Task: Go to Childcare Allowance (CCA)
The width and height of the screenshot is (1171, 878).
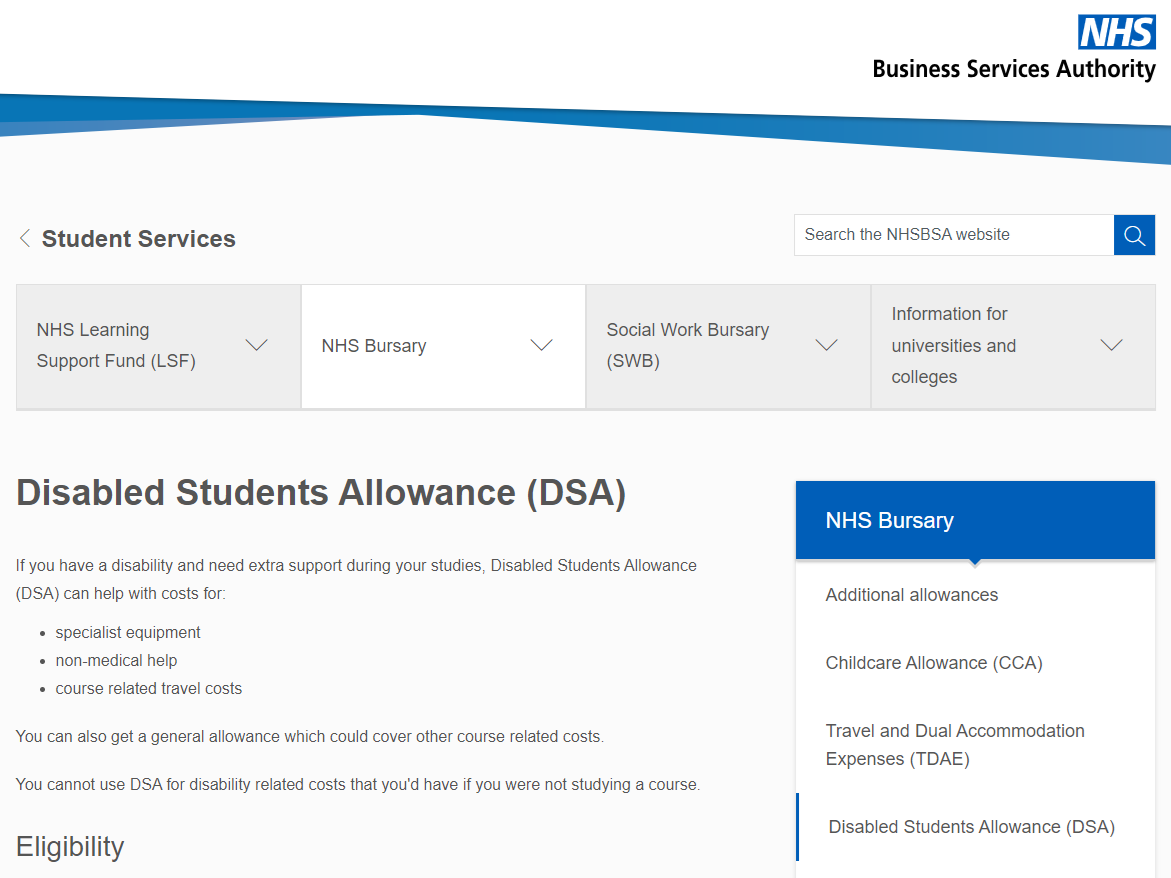Action: pyautogui.click(x=934, y=662)
